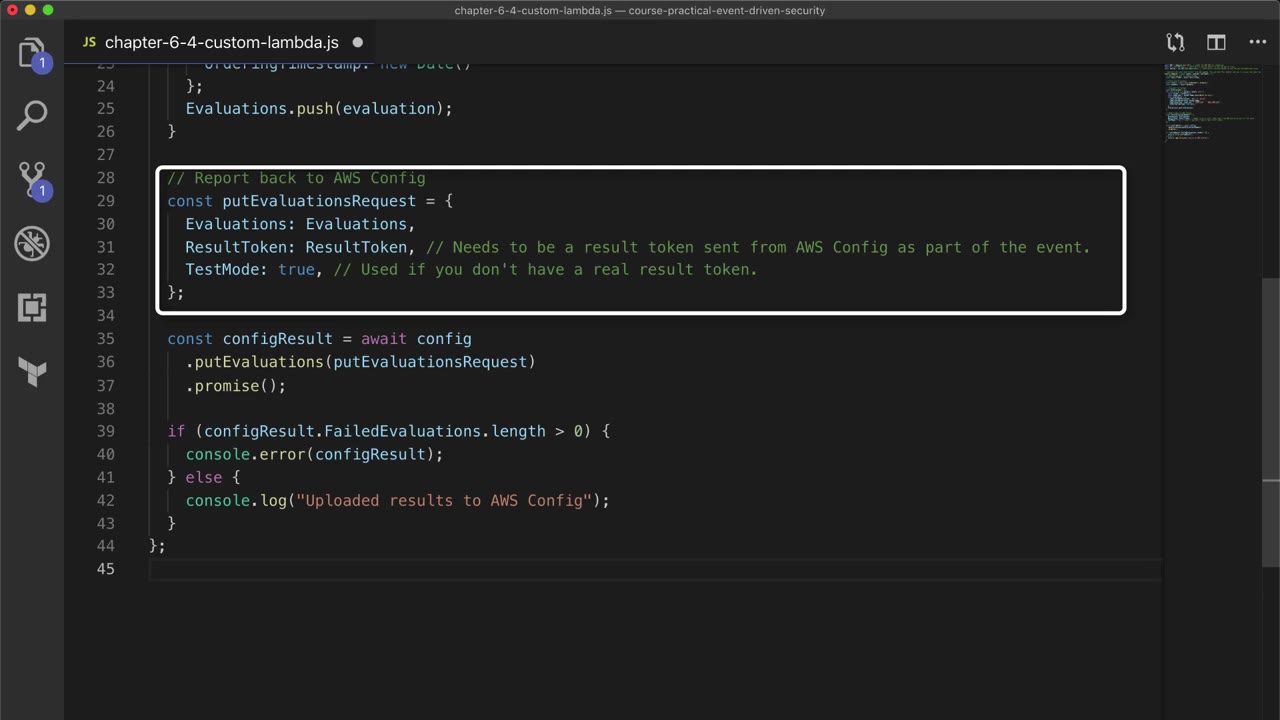Click console.error on line 40

(244, 454)
